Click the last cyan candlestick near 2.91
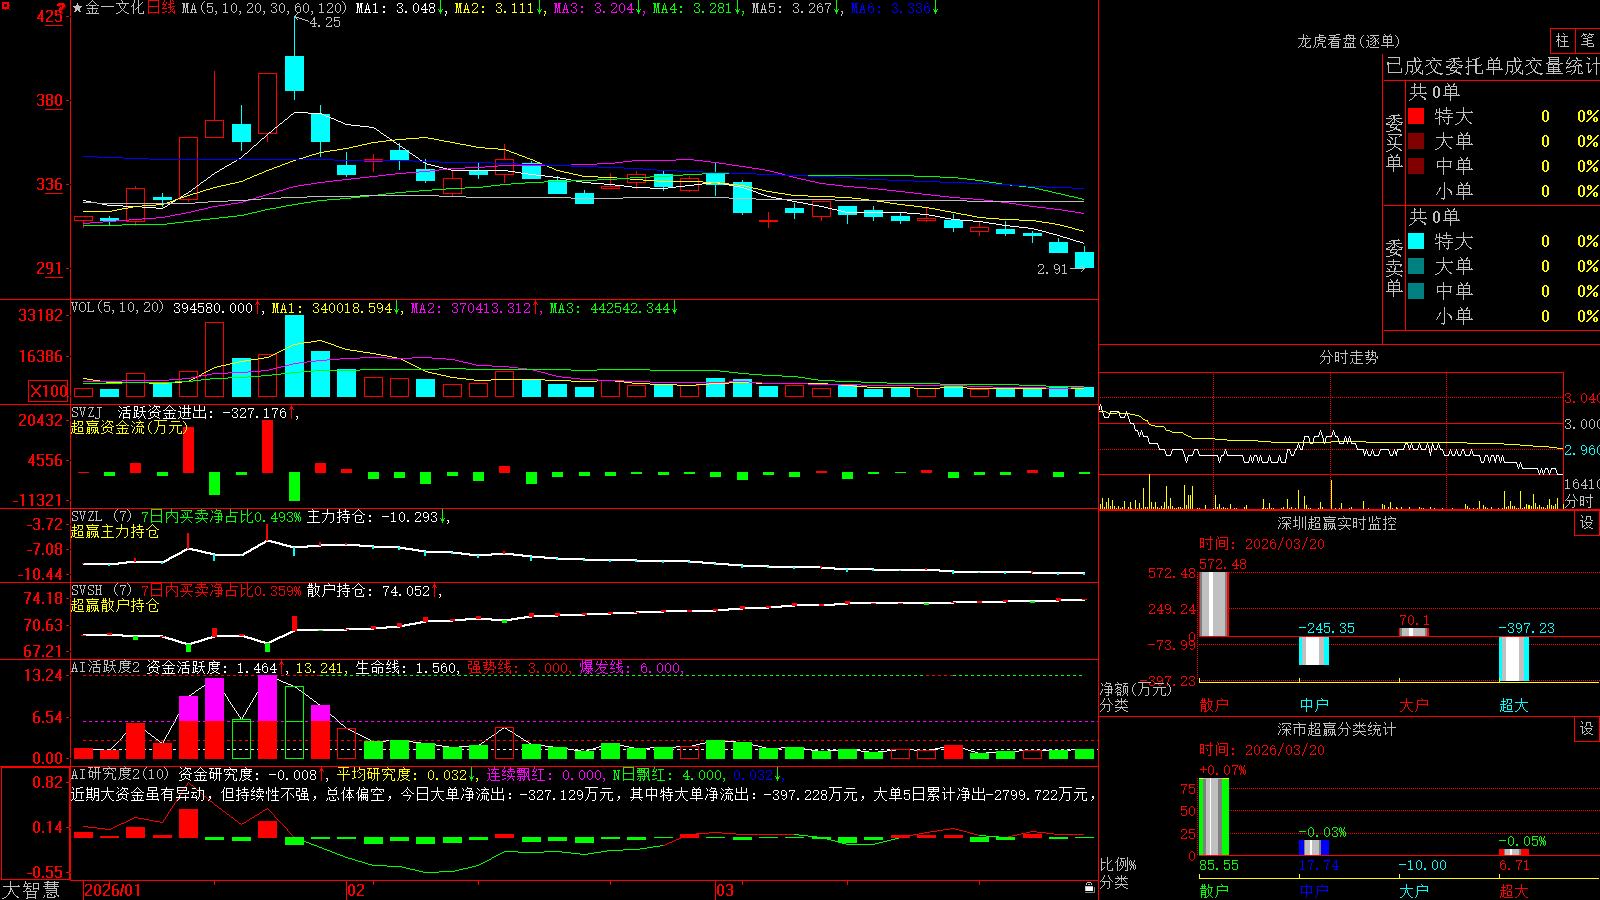 [1084, 260]
